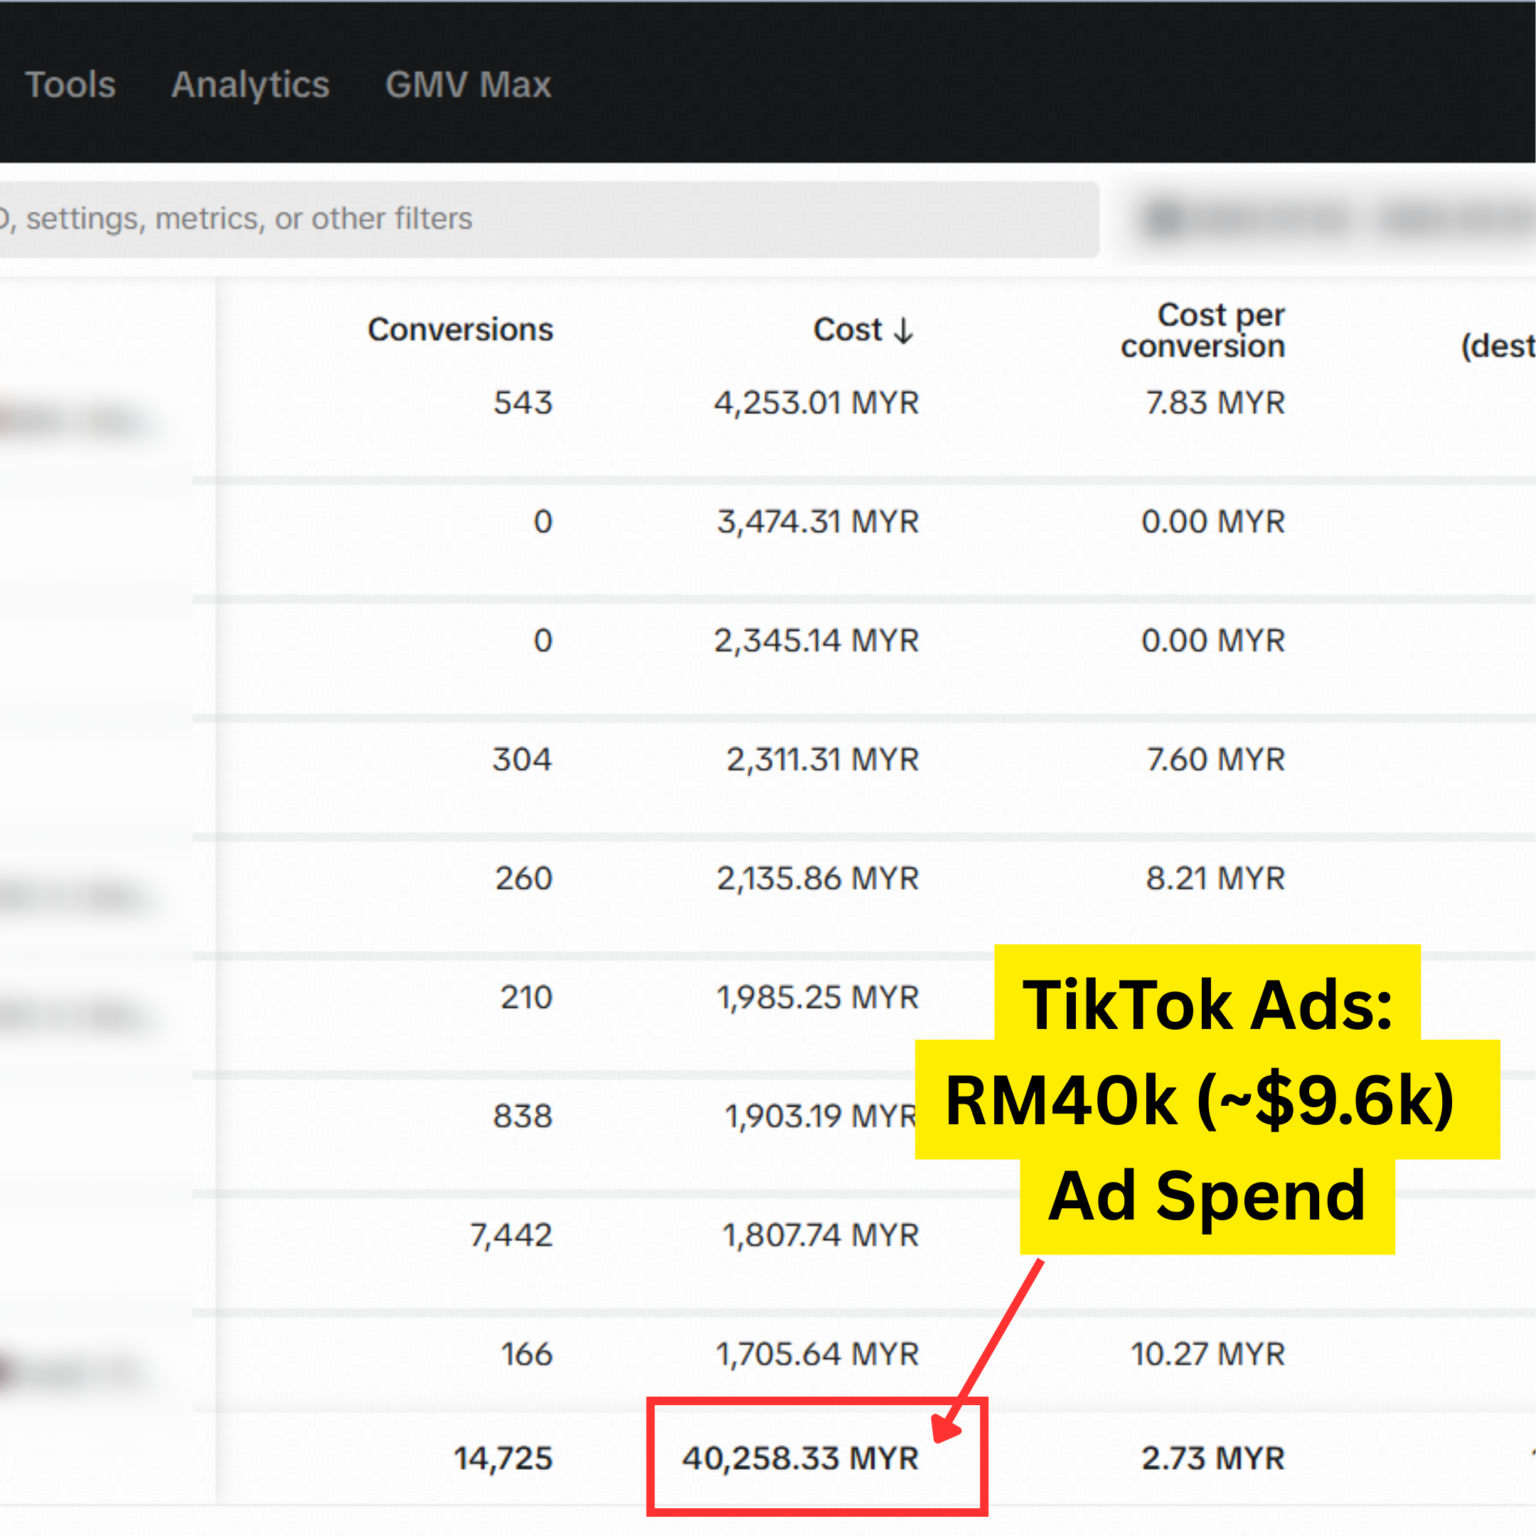Select the 2.73 MYR total cost per conversion

pyautogui.click(x=1213, y=1459)
